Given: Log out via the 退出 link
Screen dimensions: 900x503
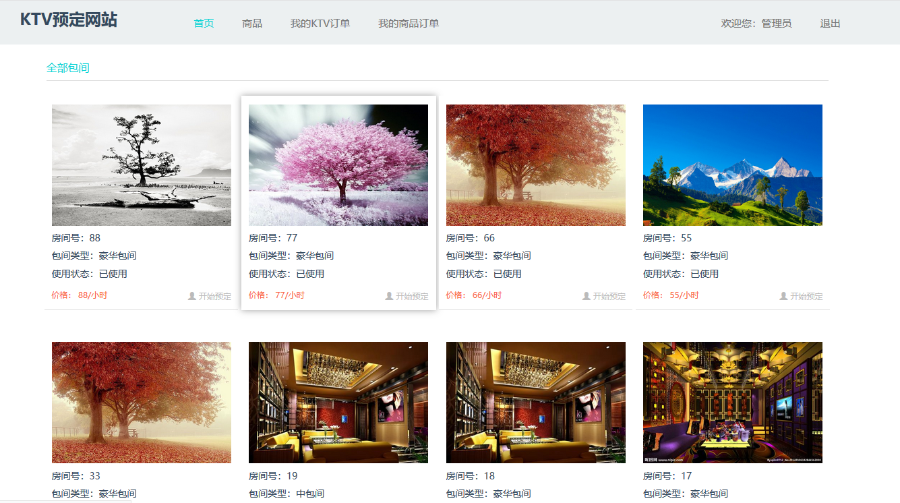Looking at the screenshot, I should (x=830, y=24).
